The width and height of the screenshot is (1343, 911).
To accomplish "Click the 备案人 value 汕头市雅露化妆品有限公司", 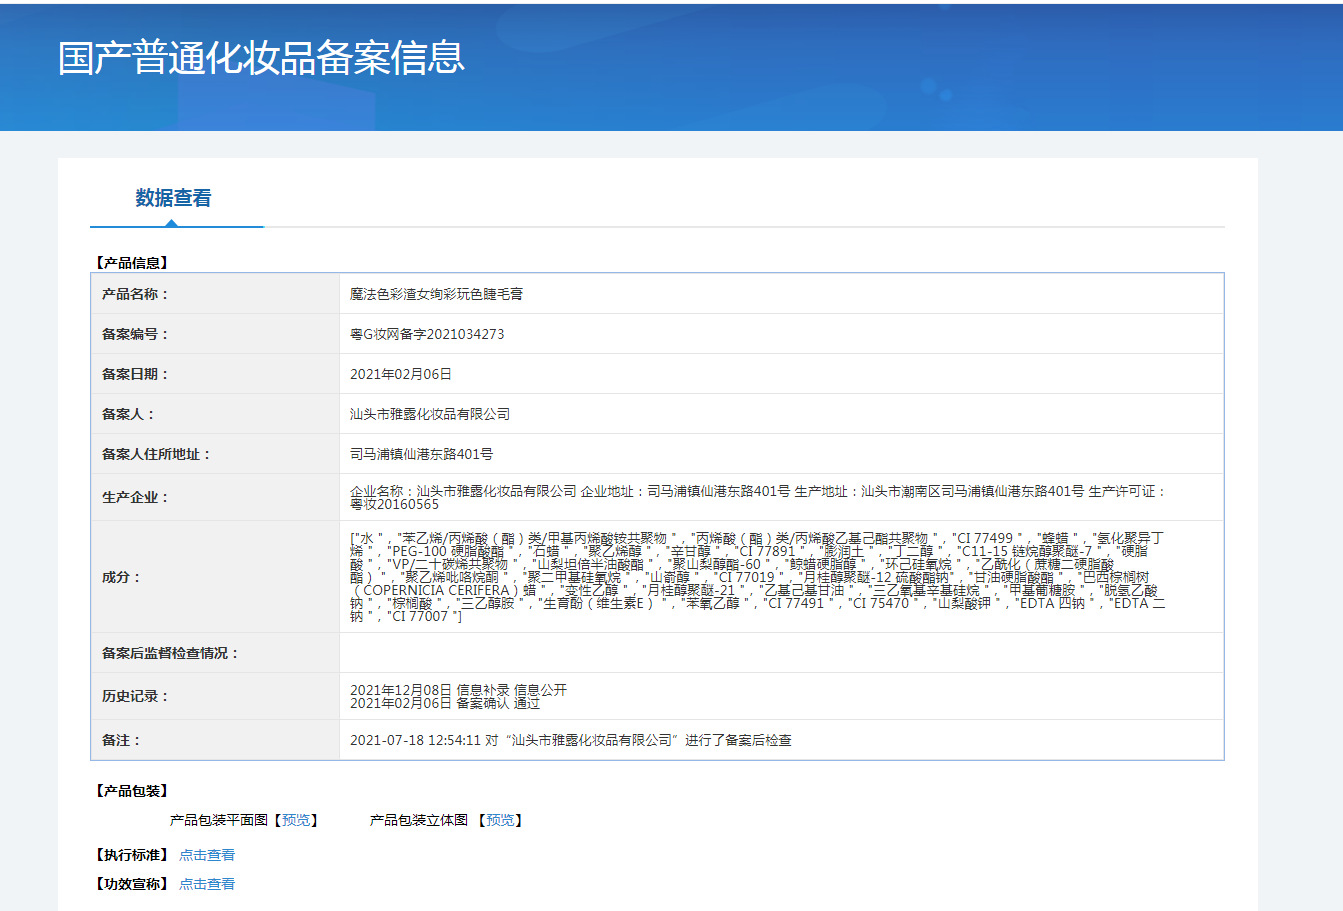I will pos(430,414).
